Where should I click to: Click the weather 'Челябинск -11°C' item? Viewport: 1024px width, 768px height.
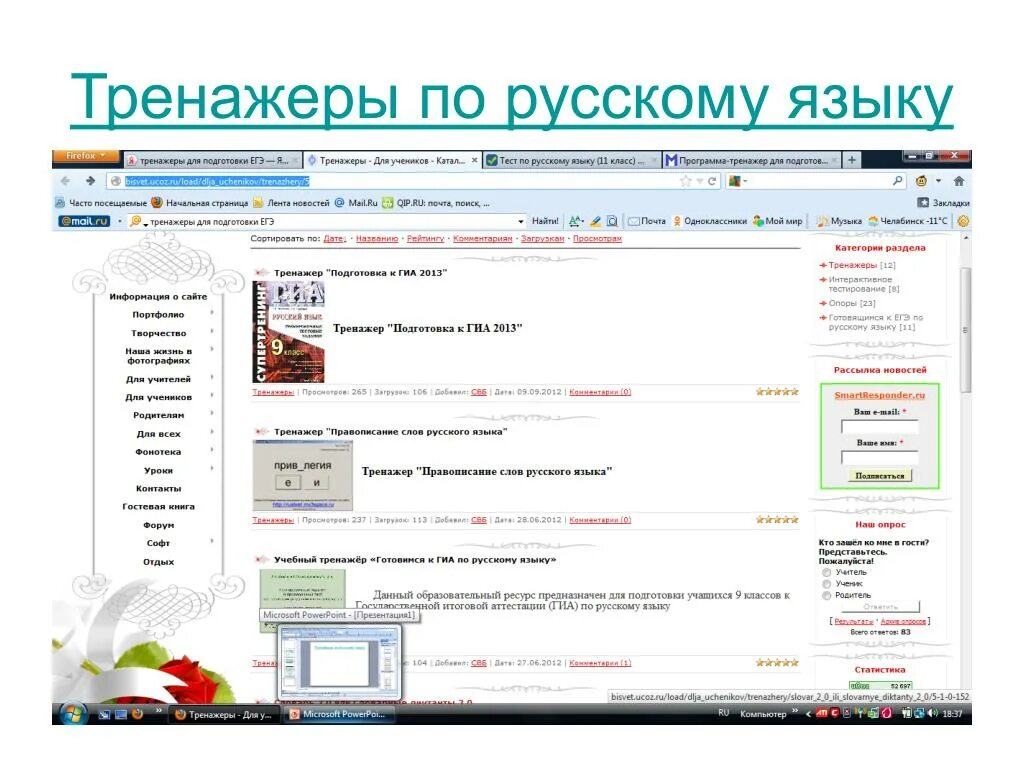click(907, 221)
